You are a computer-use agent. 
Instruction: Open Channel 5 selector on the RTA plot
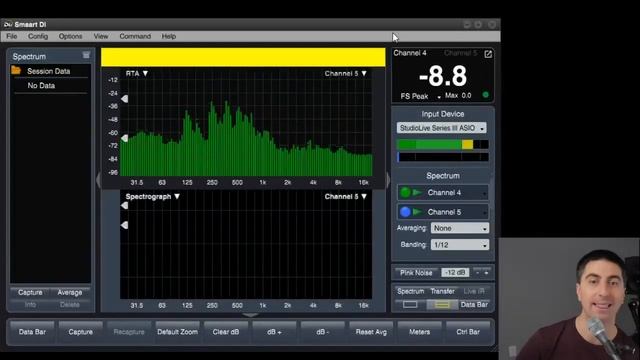tap(346, 73)
